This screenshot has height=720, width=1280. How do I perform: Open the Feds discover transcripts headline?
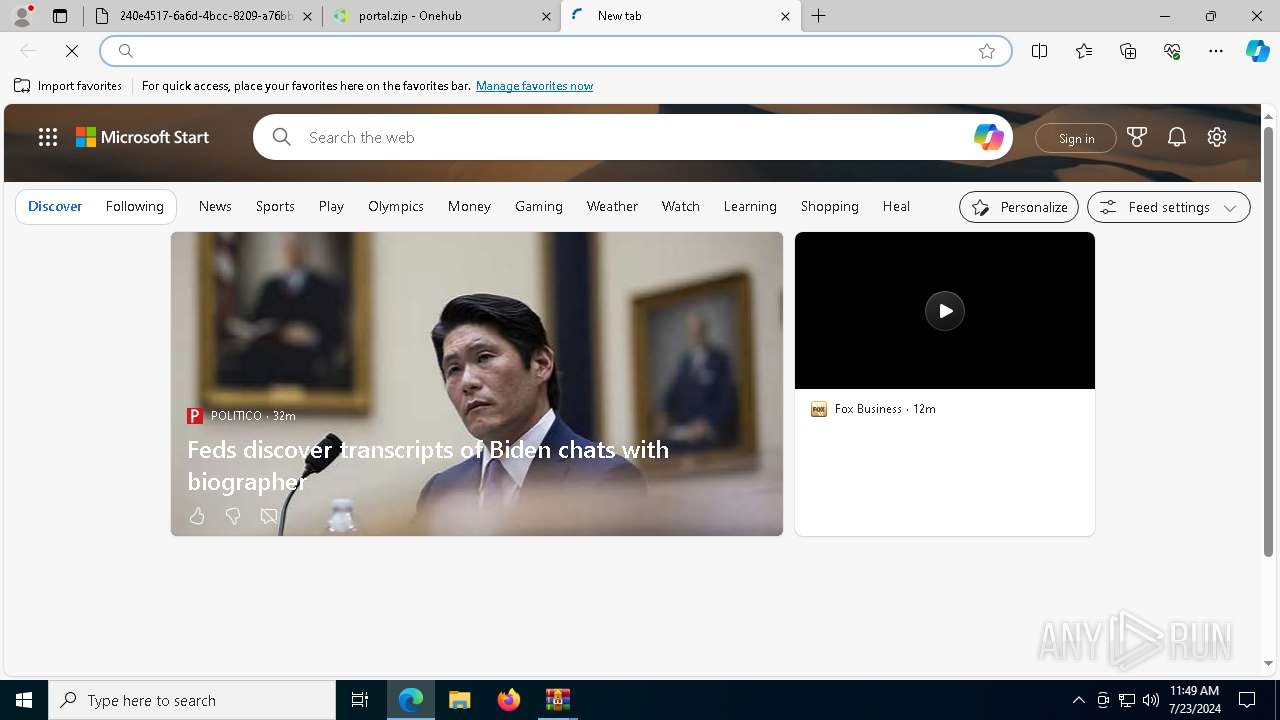(x=428, y=465)
